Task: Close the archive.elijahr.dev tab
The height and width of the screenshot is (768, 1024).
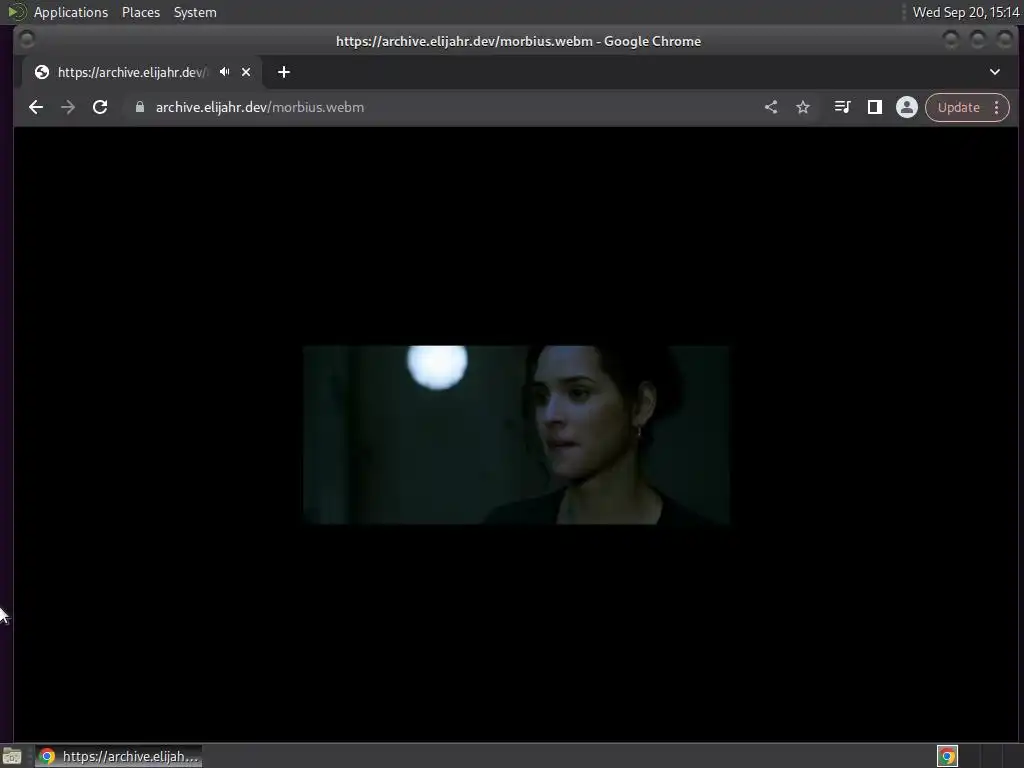Action: tap(246, 72)
